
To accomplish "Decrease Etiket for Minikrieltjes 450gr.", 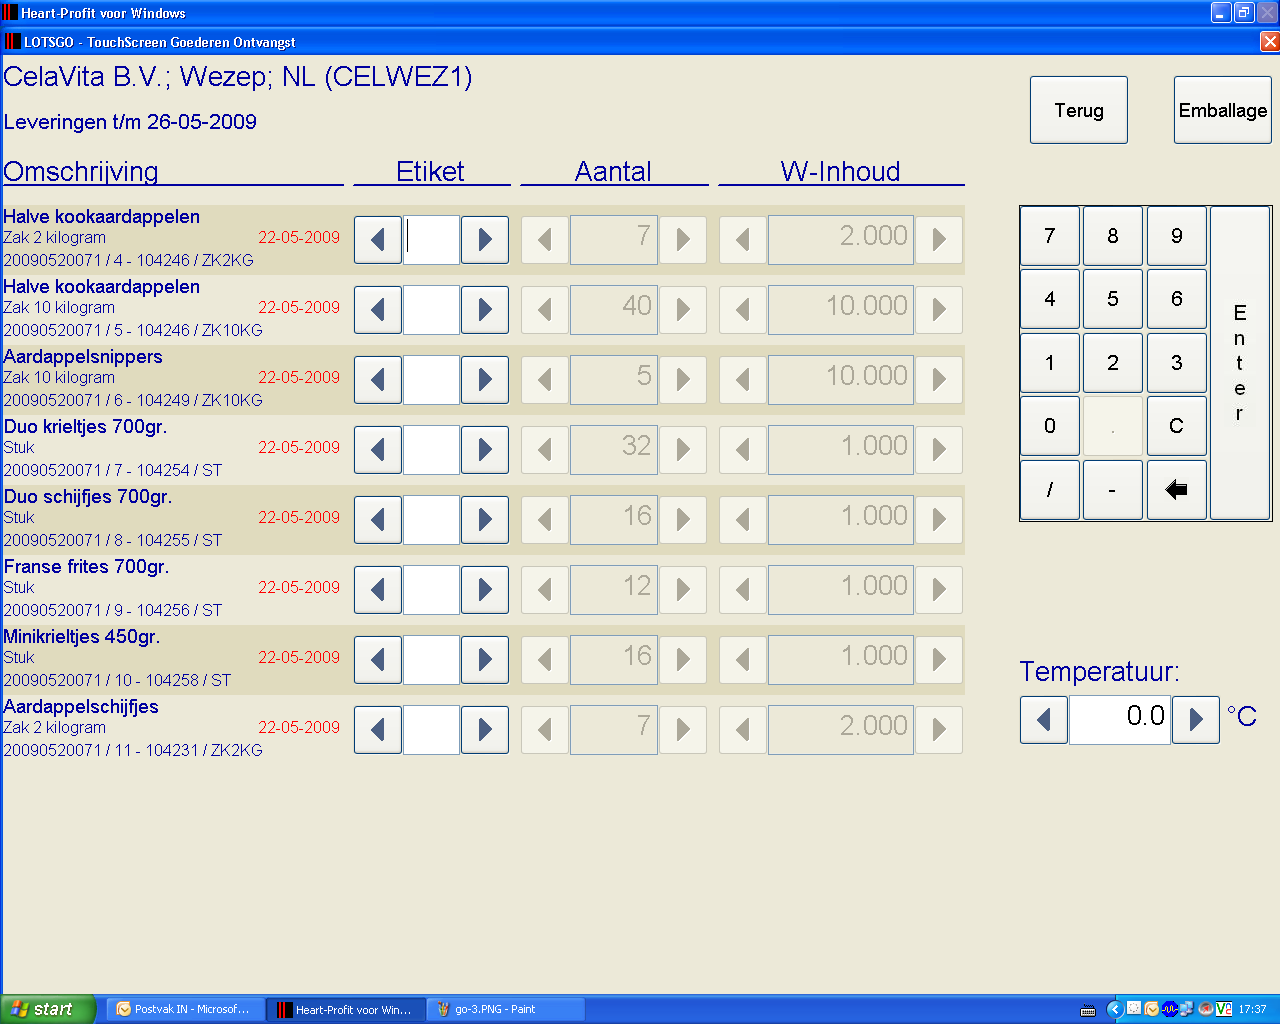I will tap(378, 660).
